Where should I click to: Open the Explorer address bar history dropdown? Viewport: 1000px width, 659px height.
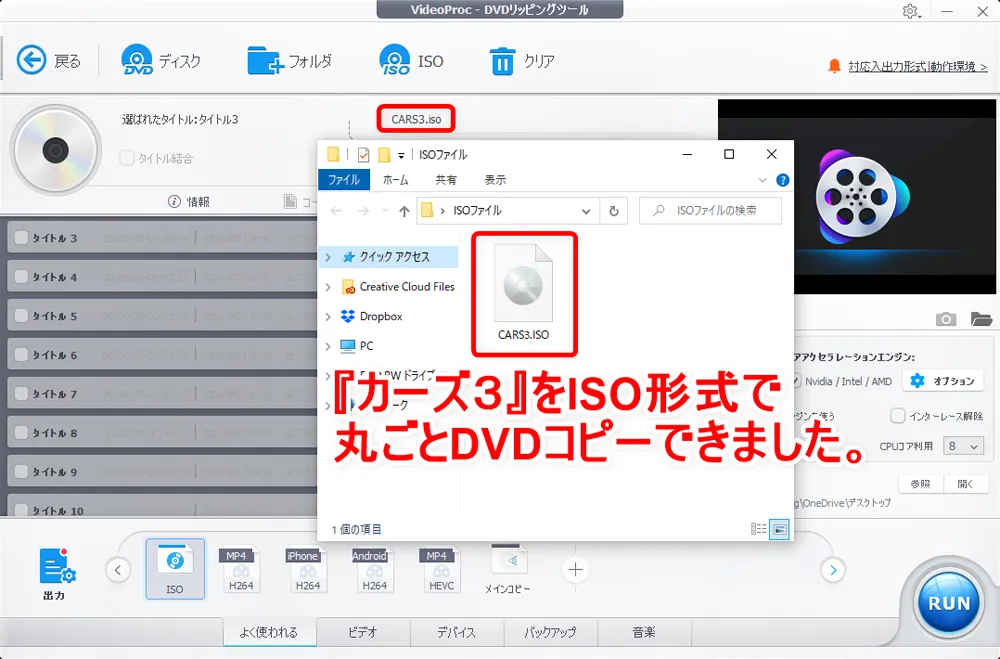pos(585,211)
